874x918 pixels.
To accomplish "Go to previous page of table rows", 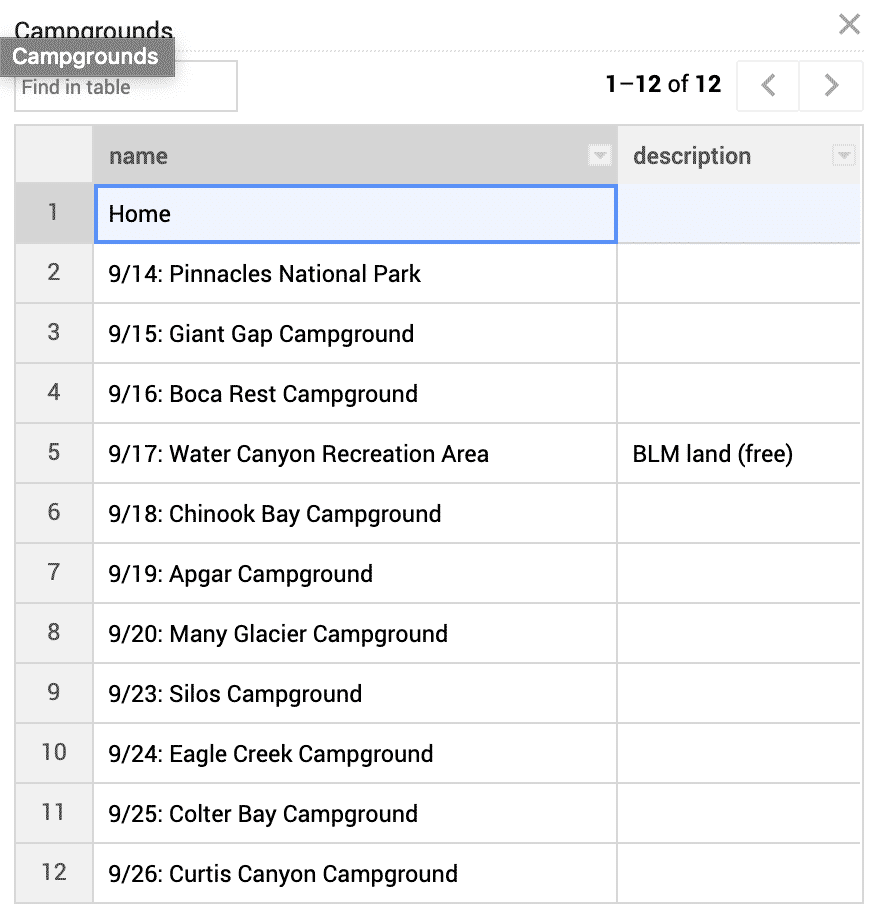I will tap(768, 85).
